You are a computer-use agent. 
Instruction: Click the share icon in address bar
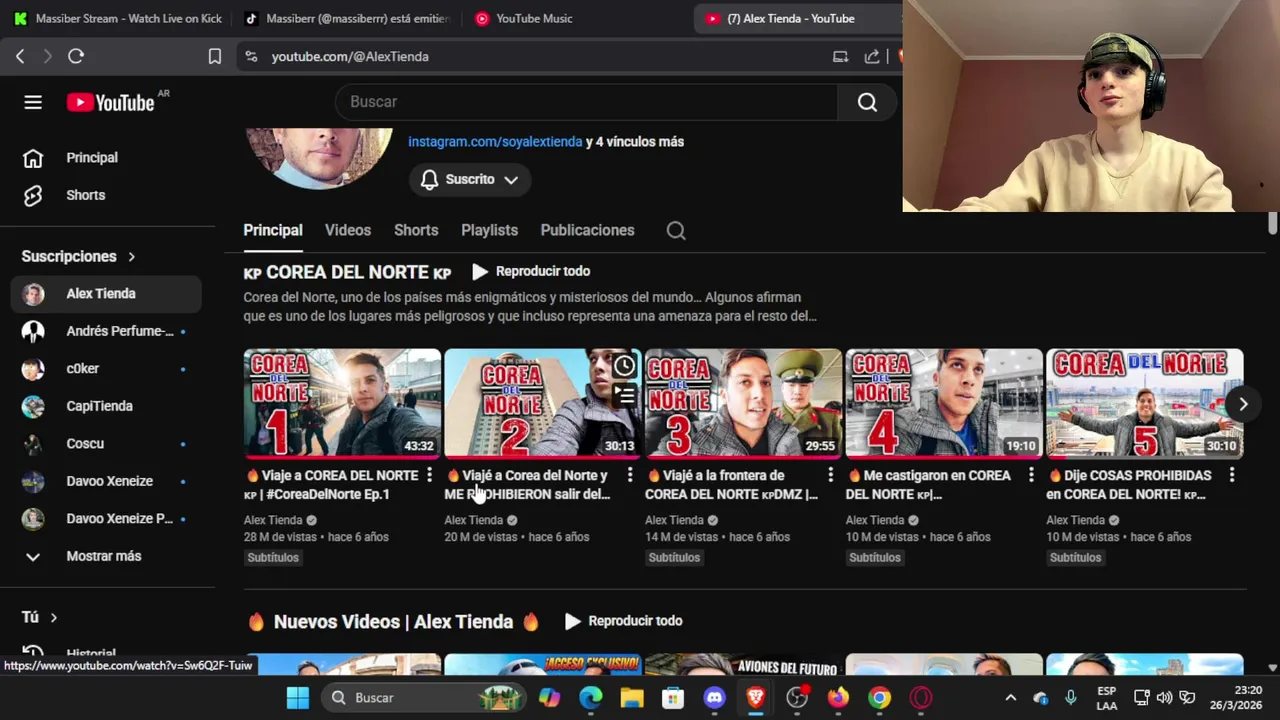(x=872, y=57)
